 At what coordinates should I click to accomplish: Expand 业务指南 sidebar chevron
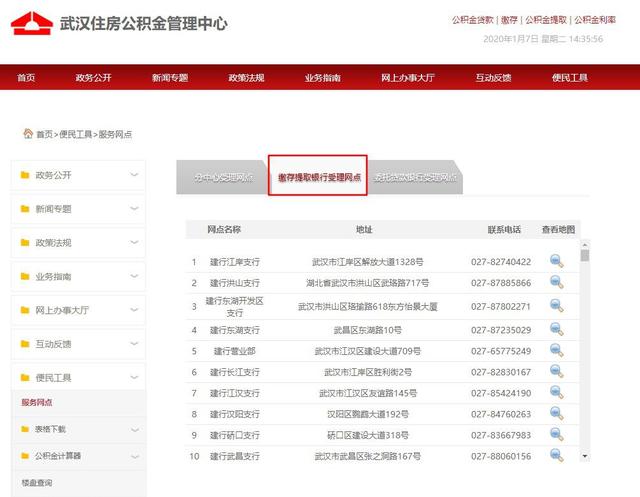pos(134,277)
